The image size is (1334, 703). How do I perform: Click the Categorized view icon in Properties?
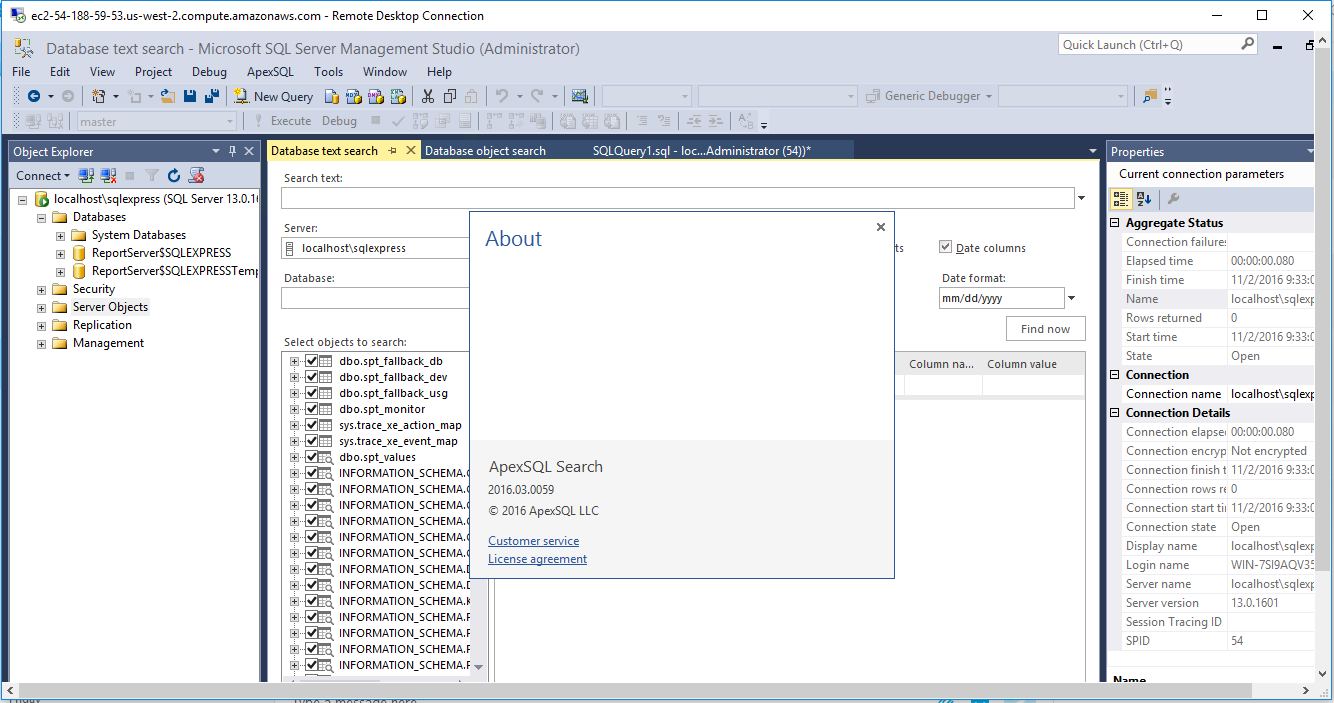tap(1121, 199)
